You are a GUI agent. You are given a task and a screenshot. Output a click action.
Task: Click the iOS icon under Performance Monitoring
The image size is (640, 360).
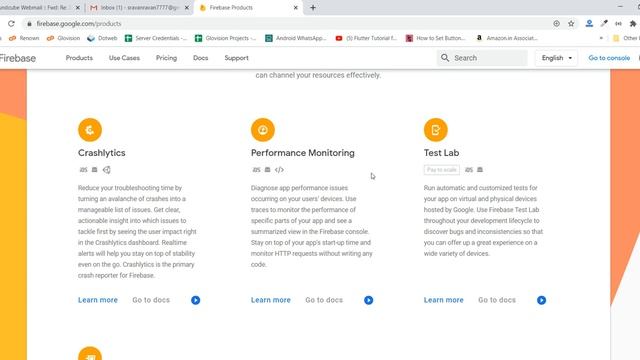(x=256, y=170)
